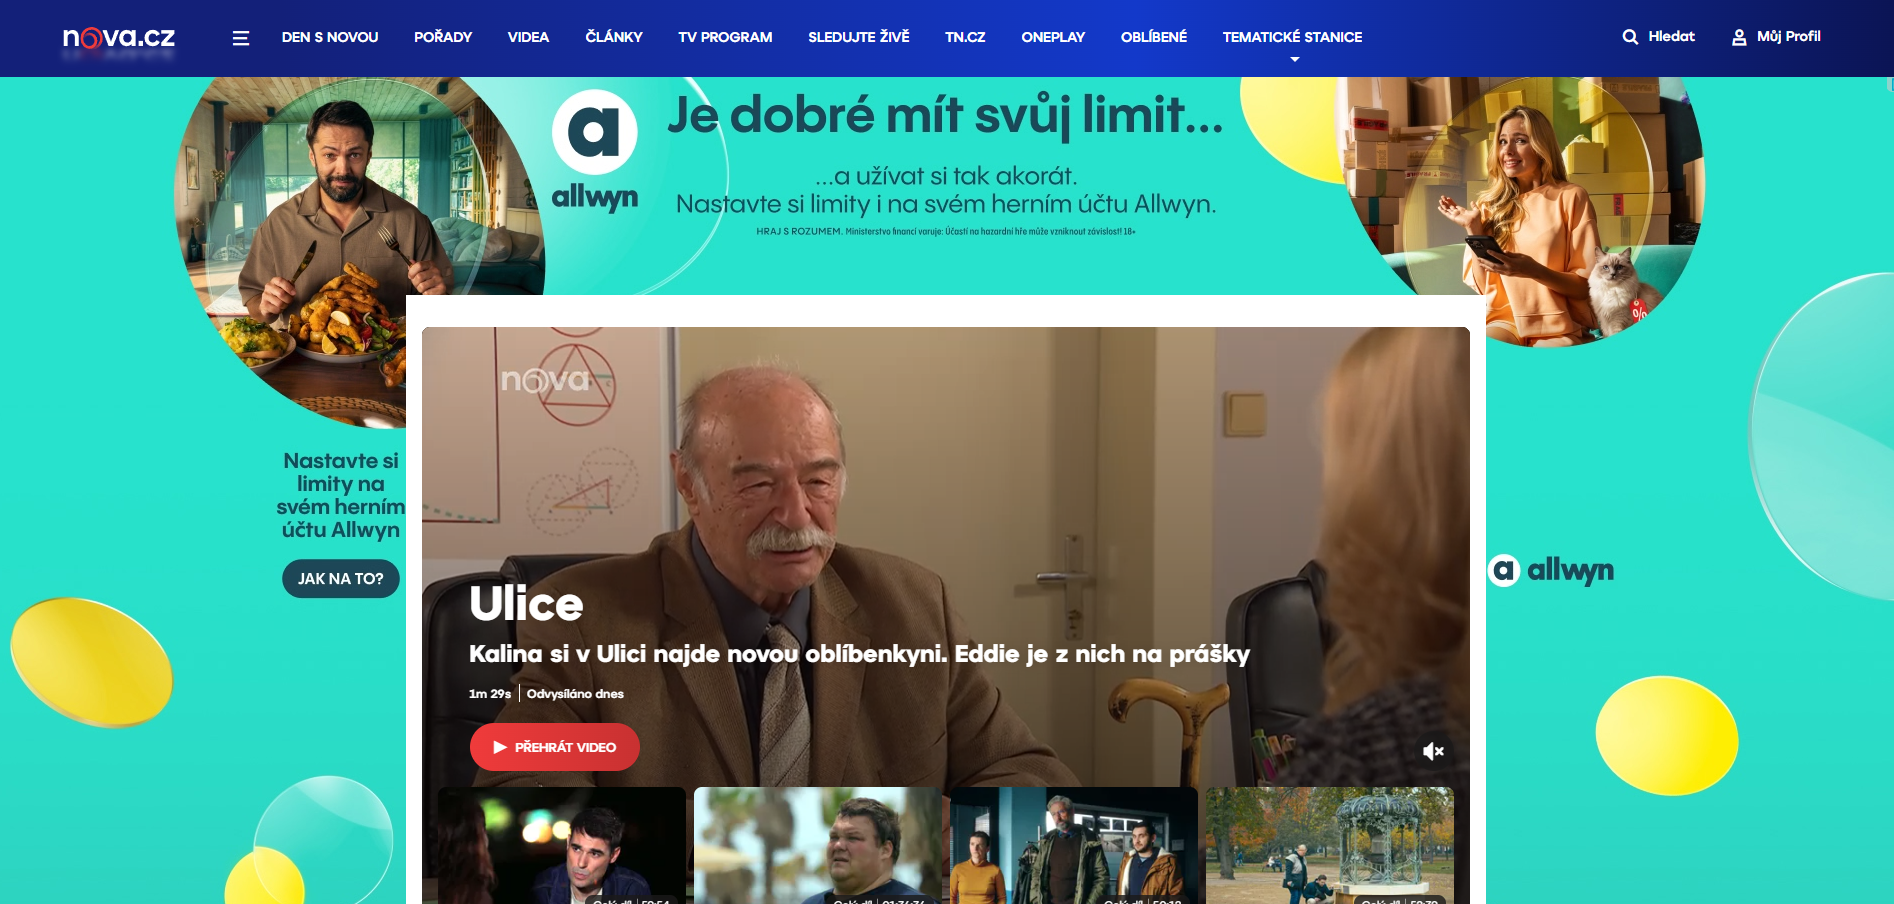The height and width of the screenshot is (904, 1894).
Task: Open first thumbnail with dark-haired man
Action: tap(562, 845)
